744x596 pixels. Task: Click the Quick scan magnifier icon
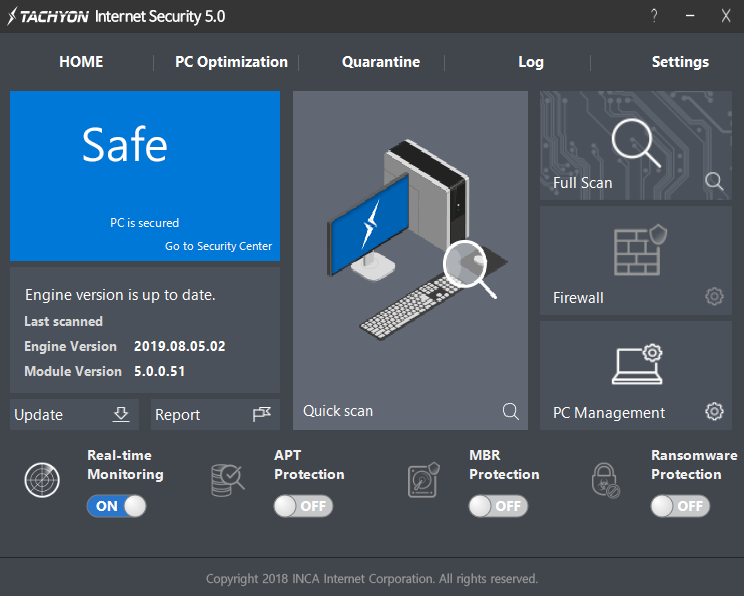pos(511,411)
